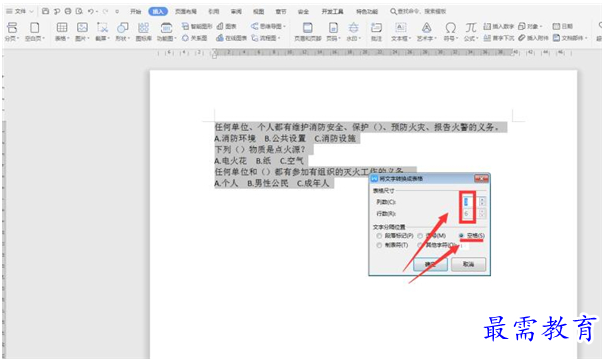
Task: Click the Redo arrow icon
Action: [105, 11]
